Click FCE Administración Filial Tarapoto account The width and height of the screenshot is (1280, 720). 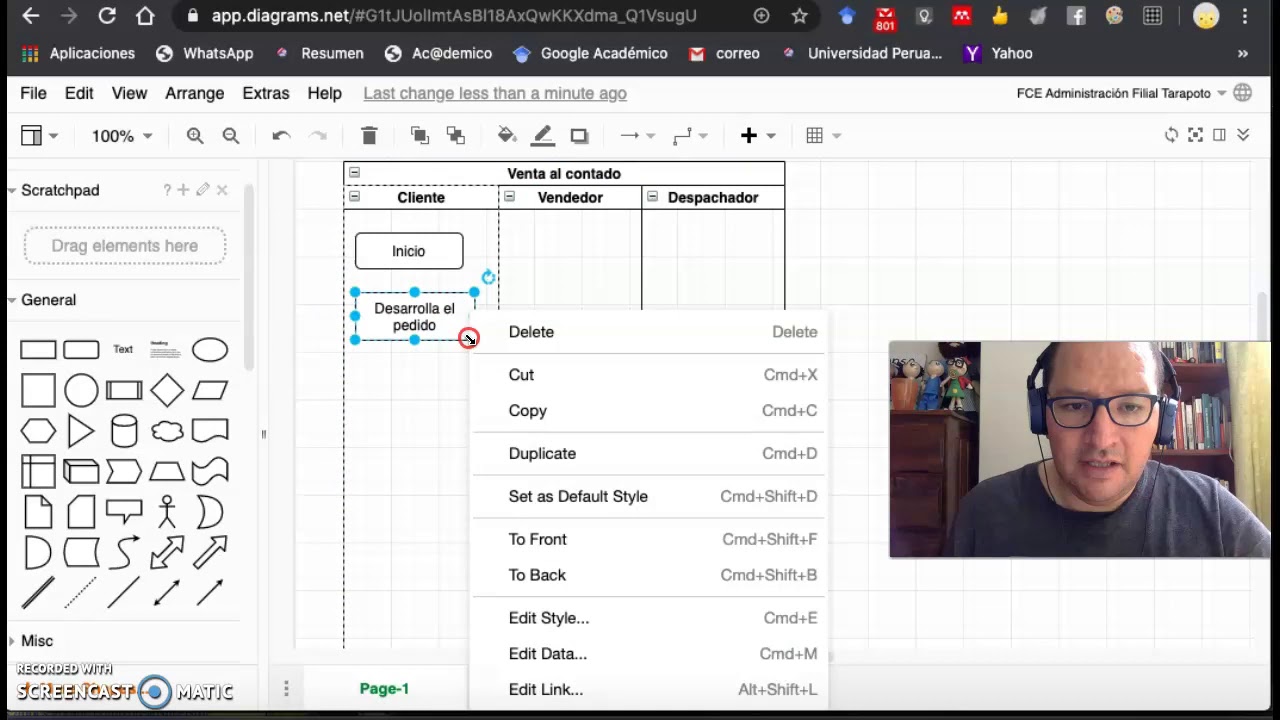1121,93
